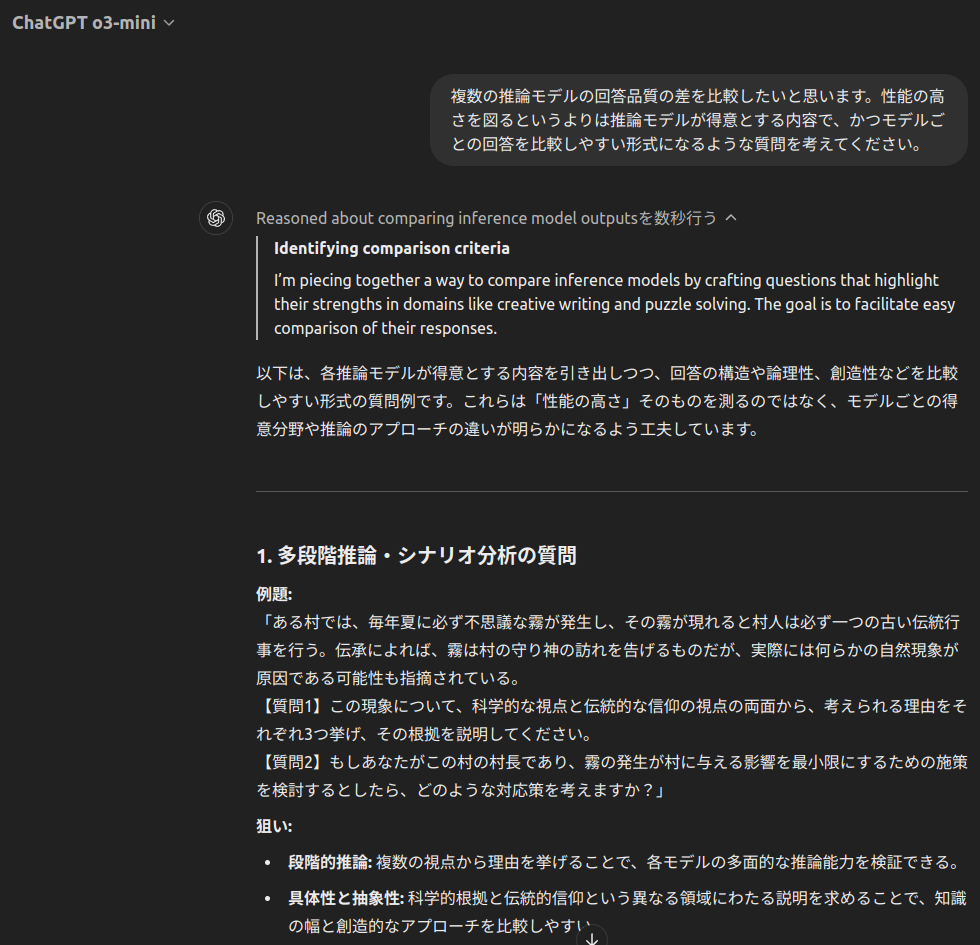Click the paragraph starting 以下は、各推論モデル
980x945 pixels.
(x=608, y=401)
